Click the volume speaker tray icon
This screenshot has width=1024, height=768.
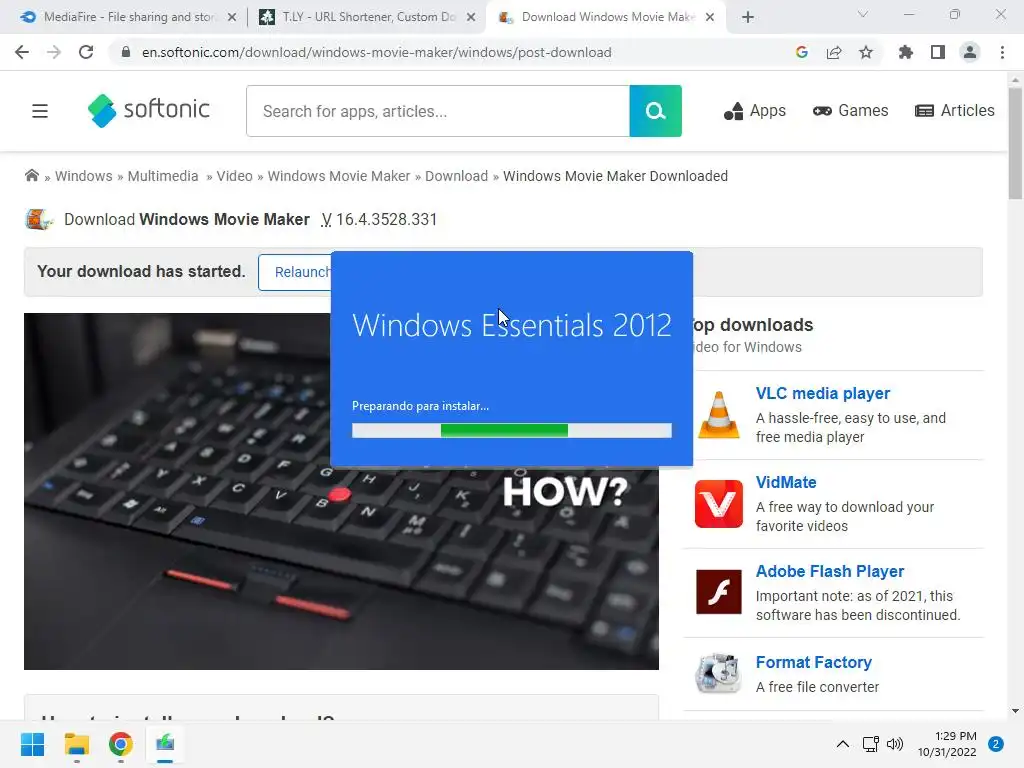tap(895, 744)
